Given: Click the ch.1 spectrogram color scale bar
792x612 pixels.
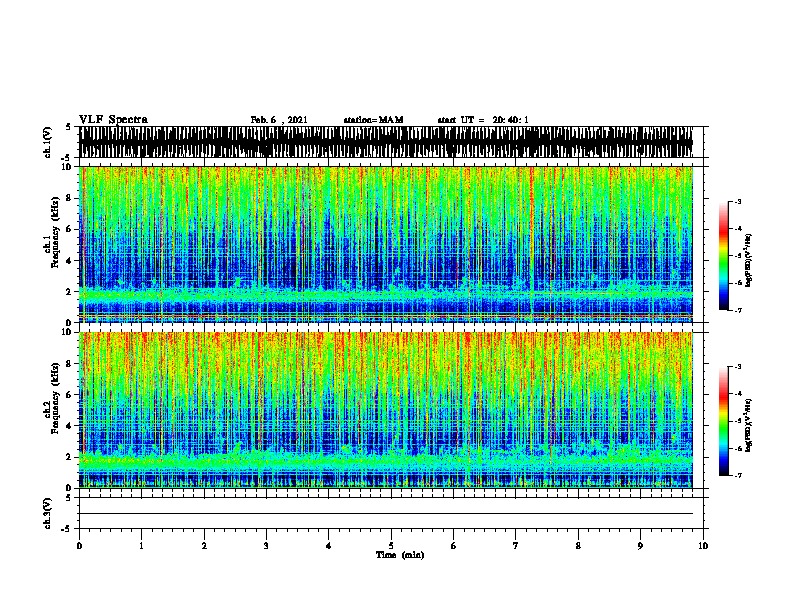Looking at the screenshot, I should (724, 256).
